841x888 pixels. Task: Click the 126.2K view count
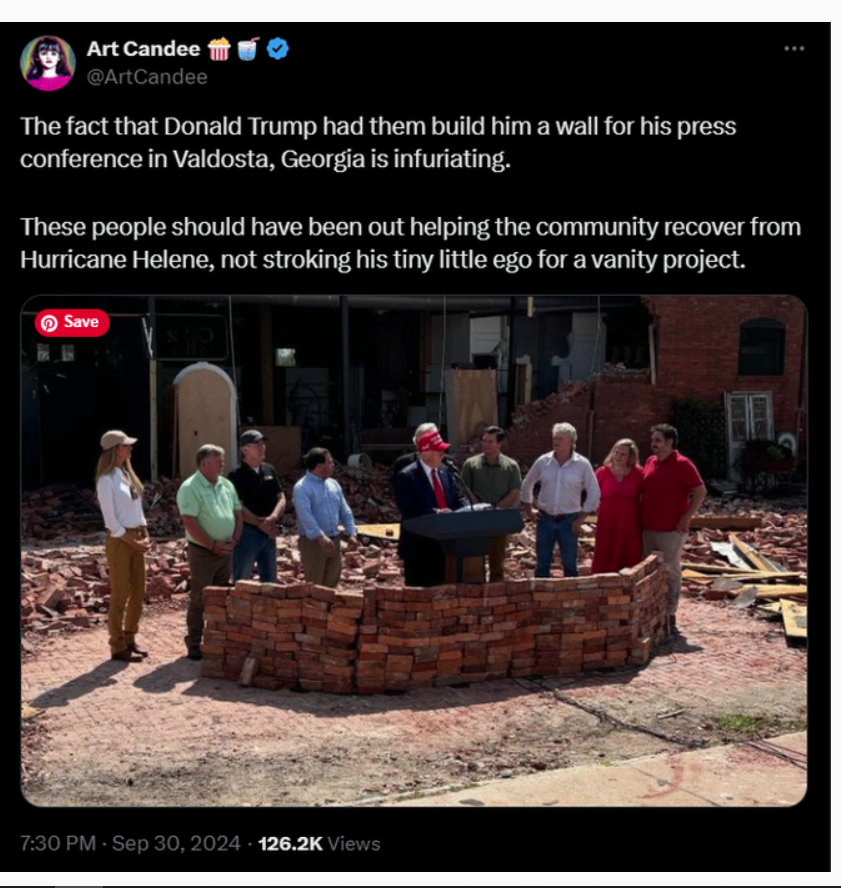tap(290, 844)
